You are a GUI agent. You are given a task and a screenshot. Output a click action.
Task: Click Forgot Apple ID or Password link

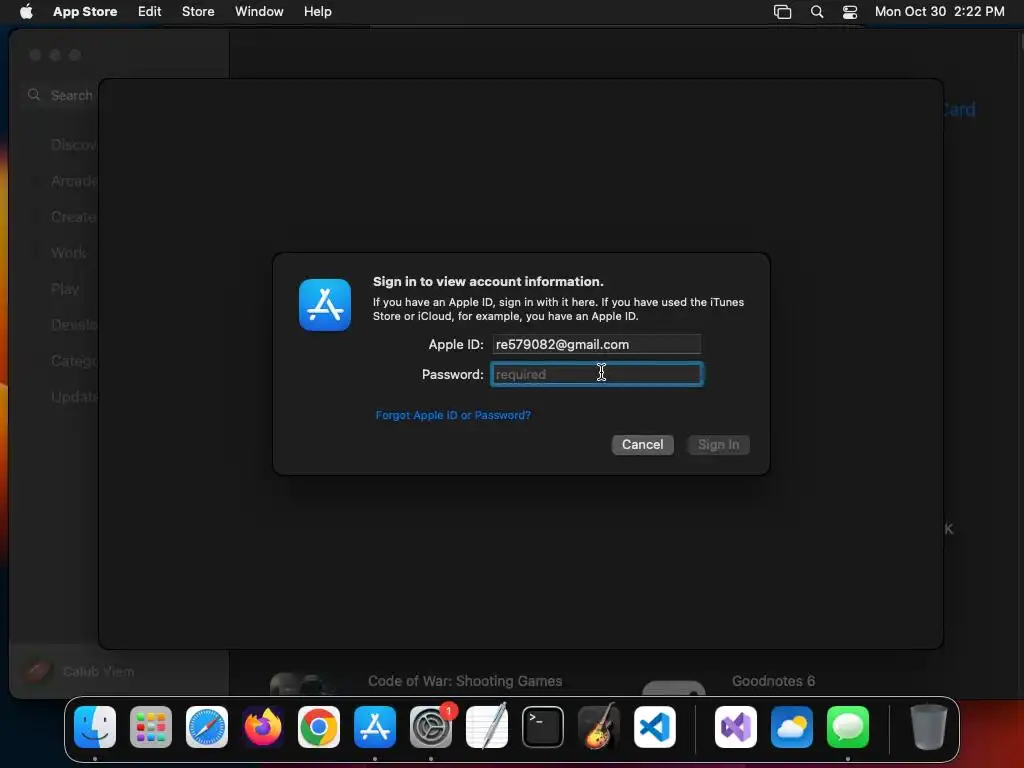click(453, 415)
